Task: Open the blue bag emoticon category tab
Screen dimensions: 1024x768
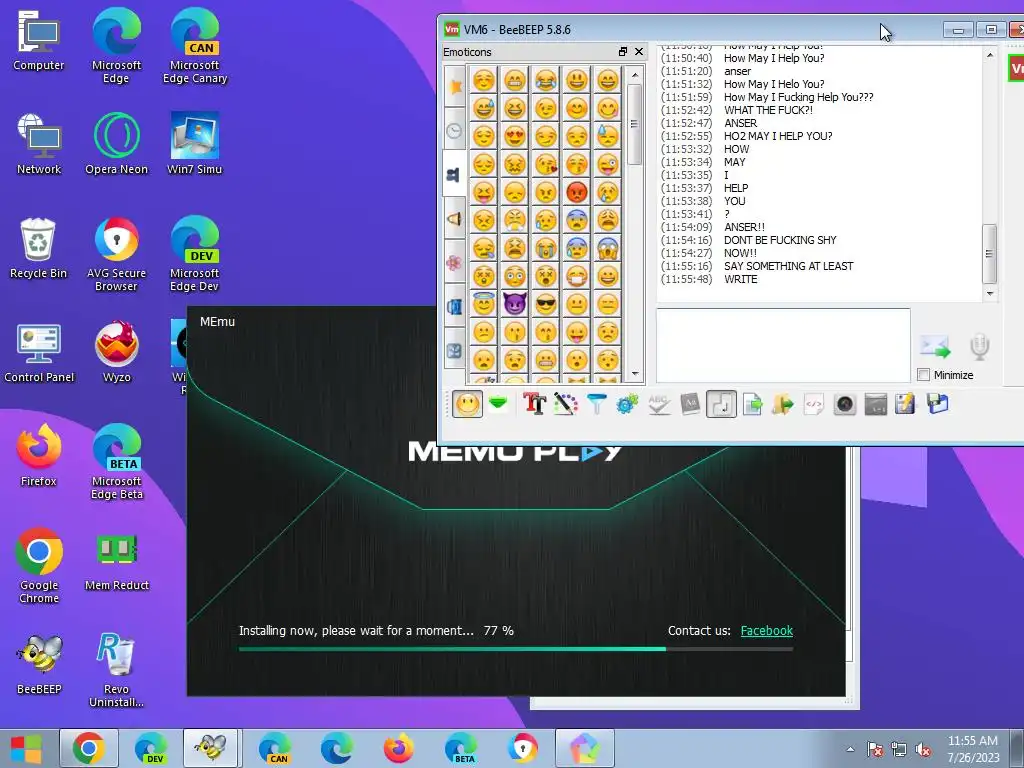Action: 455,306
